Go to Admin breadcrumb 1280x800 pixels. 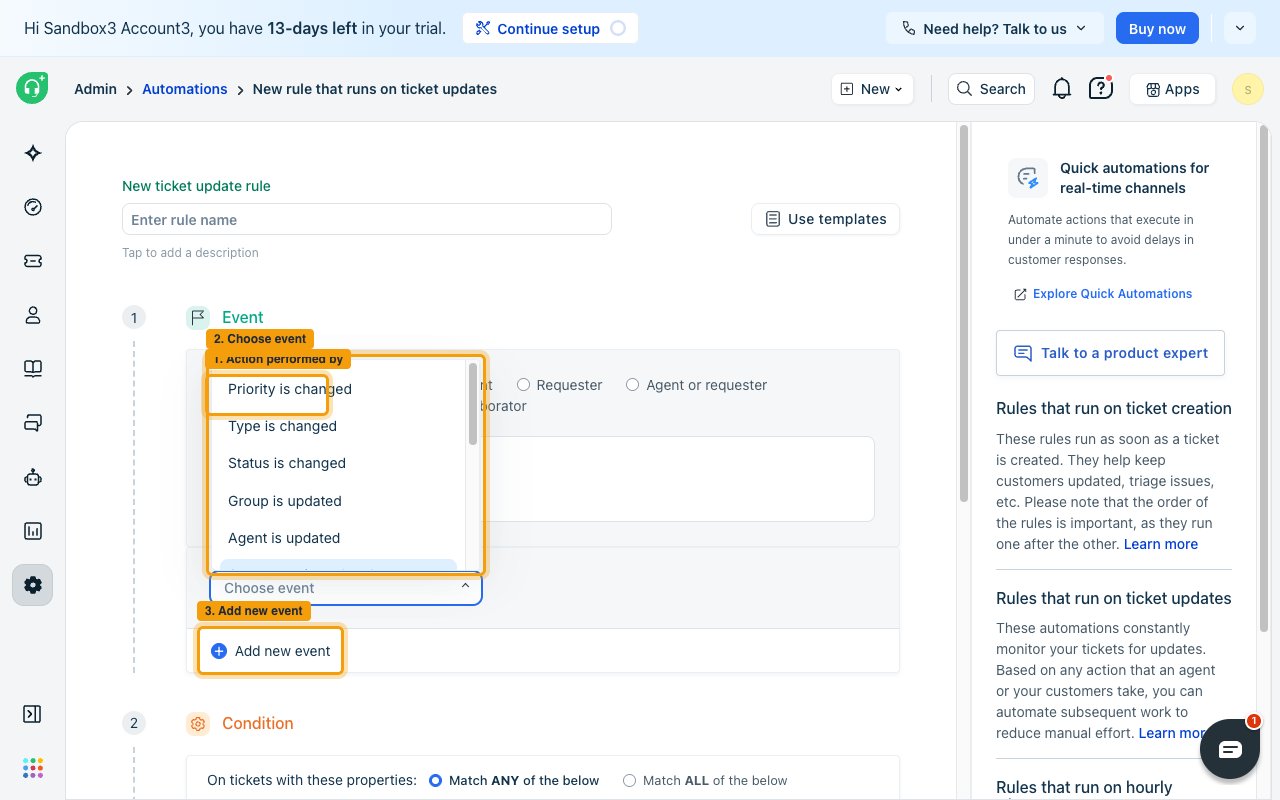tap(95, 89)
